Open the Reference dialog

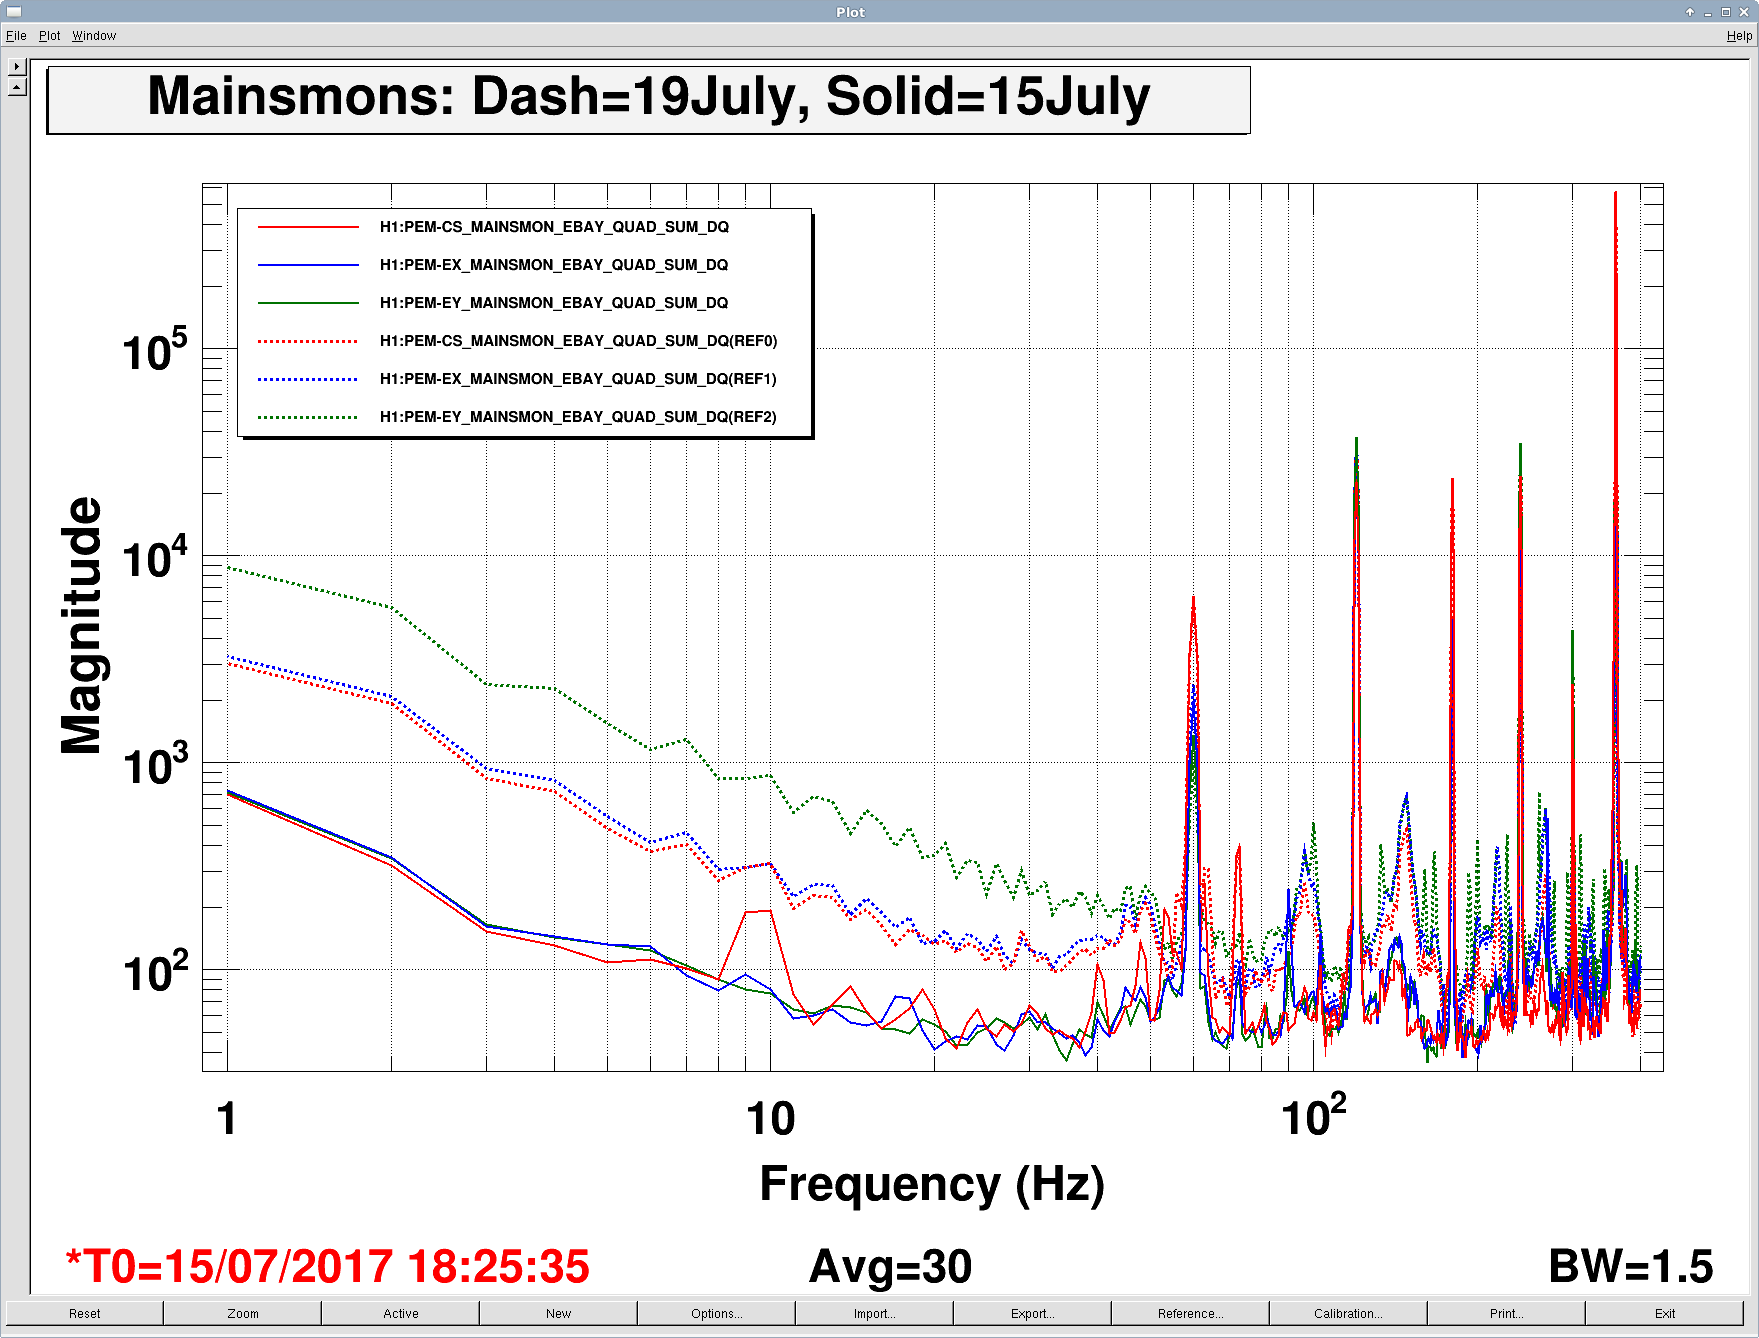[1191, 1314]
